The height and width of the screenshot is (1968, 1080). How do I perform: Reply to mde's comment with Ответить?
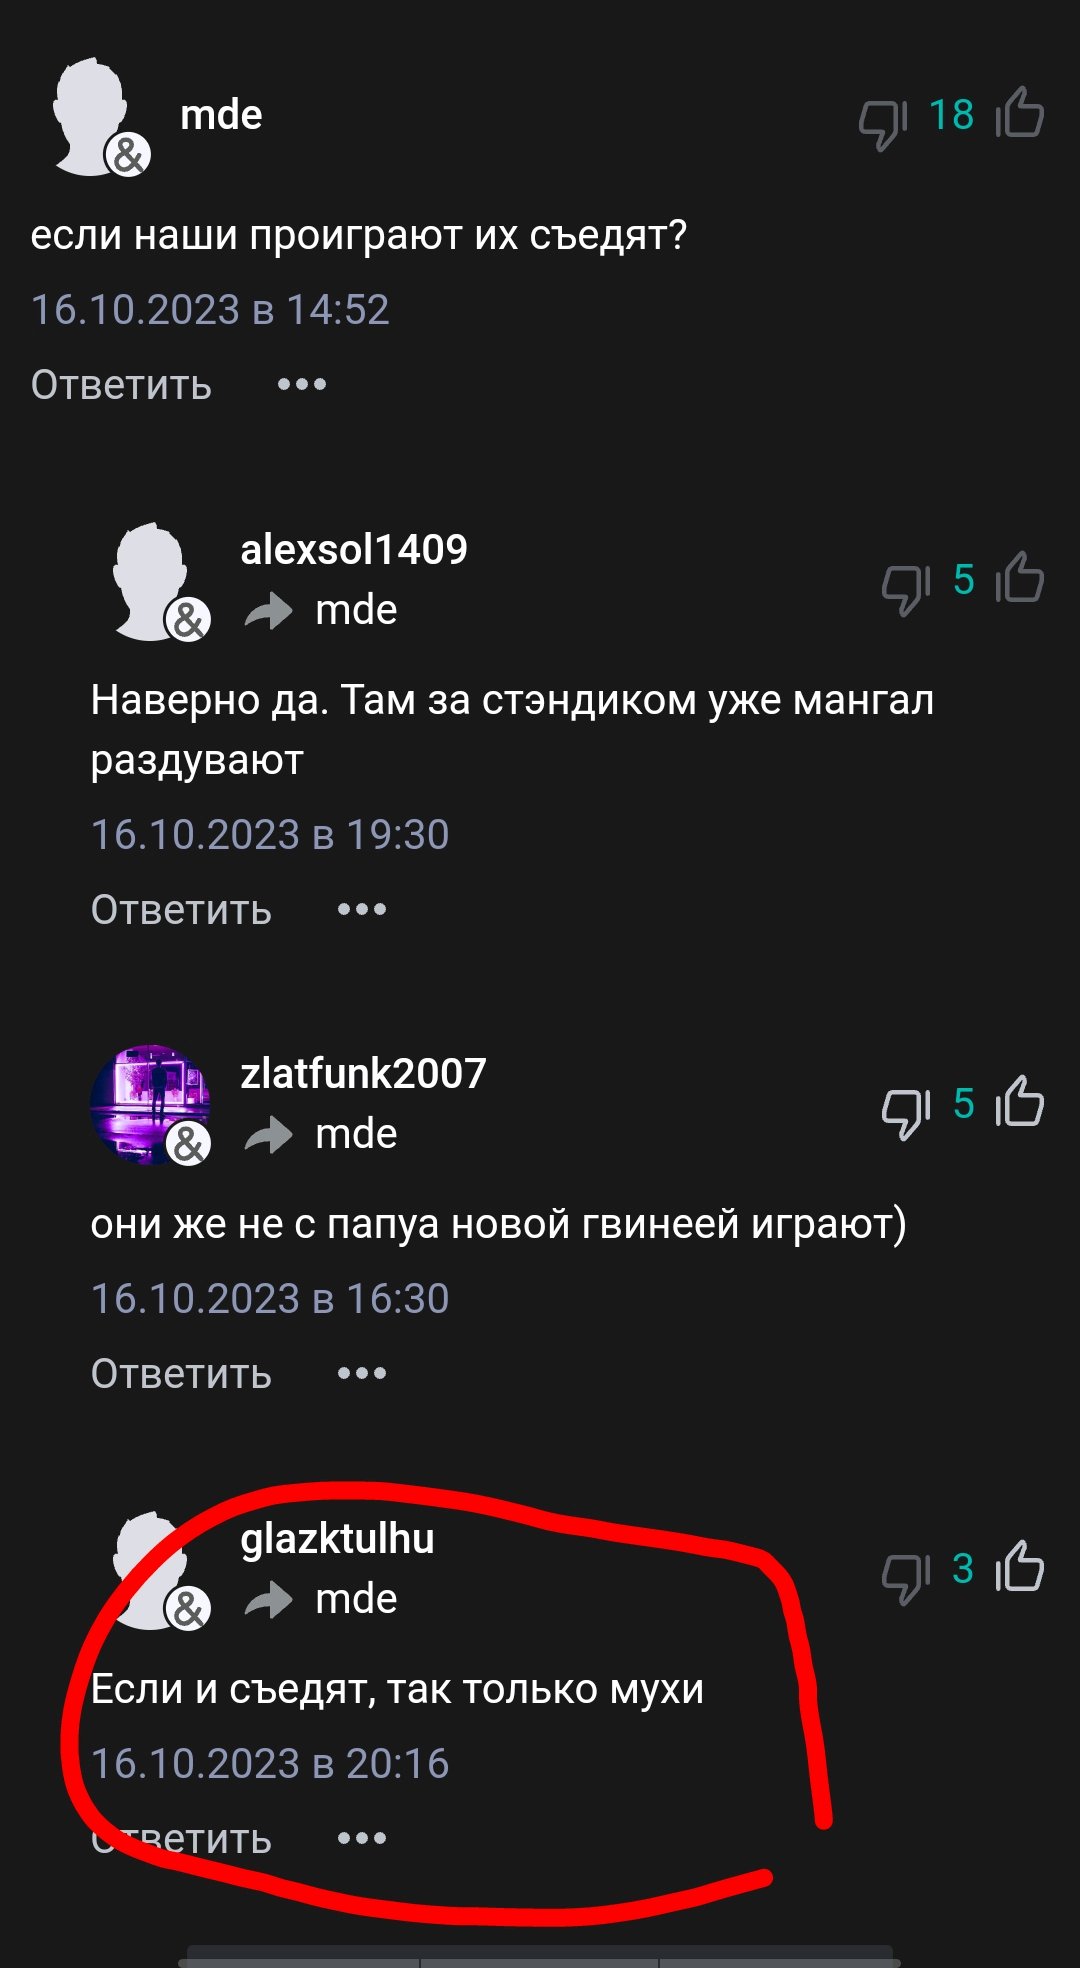(x=121, y=385)
